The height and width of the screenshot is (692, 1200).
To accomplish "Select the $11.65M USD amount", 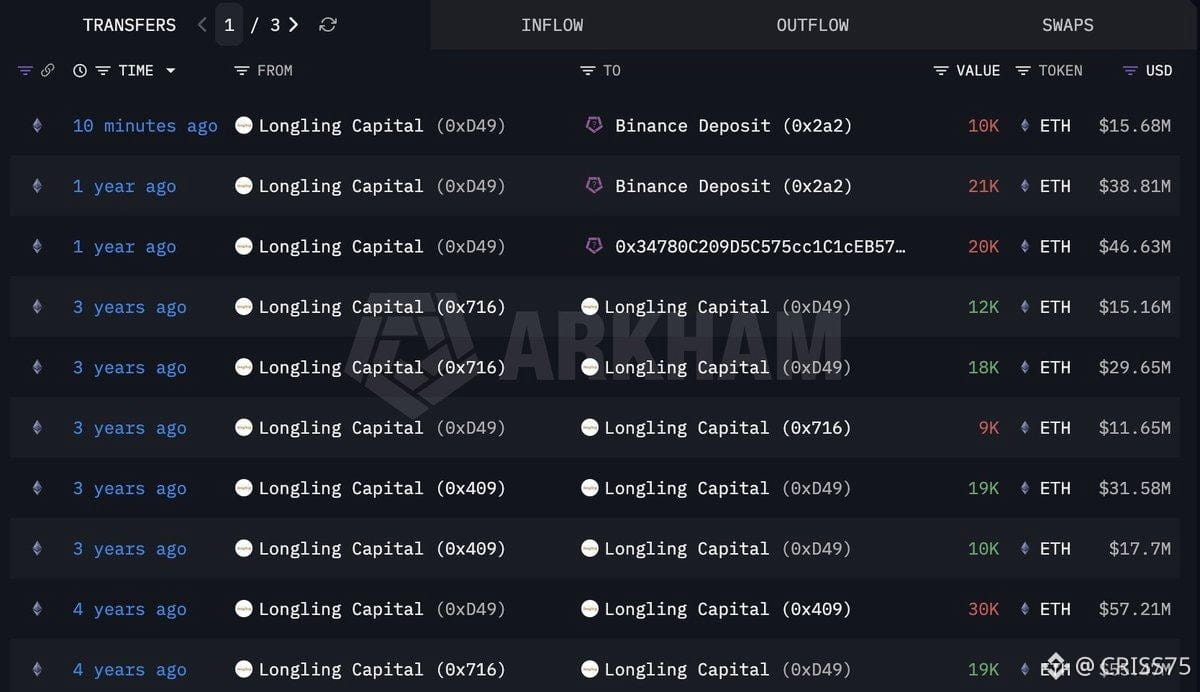I will pos(1134,428).
